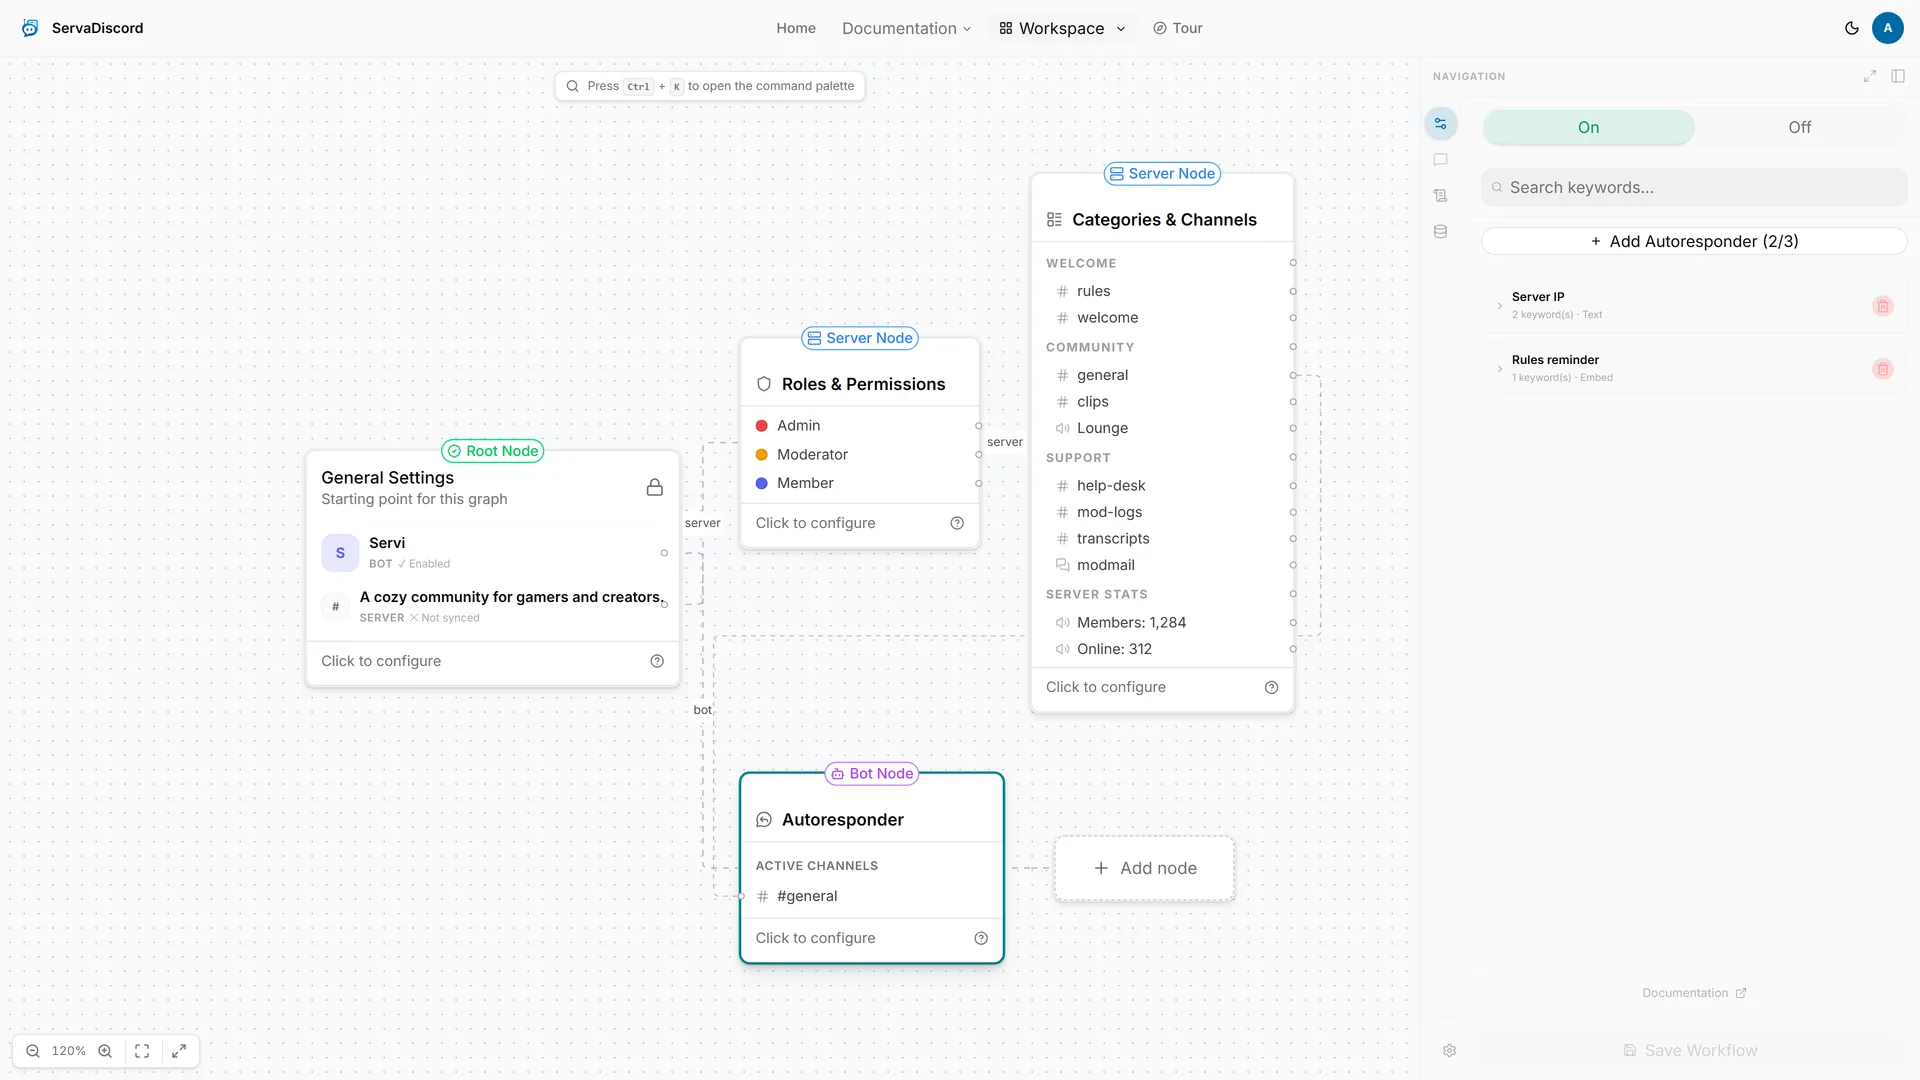Viewport: 1920px width, 1080px height.
Task: Toggle dark mode moon icon
Action: pos(1852,28)
